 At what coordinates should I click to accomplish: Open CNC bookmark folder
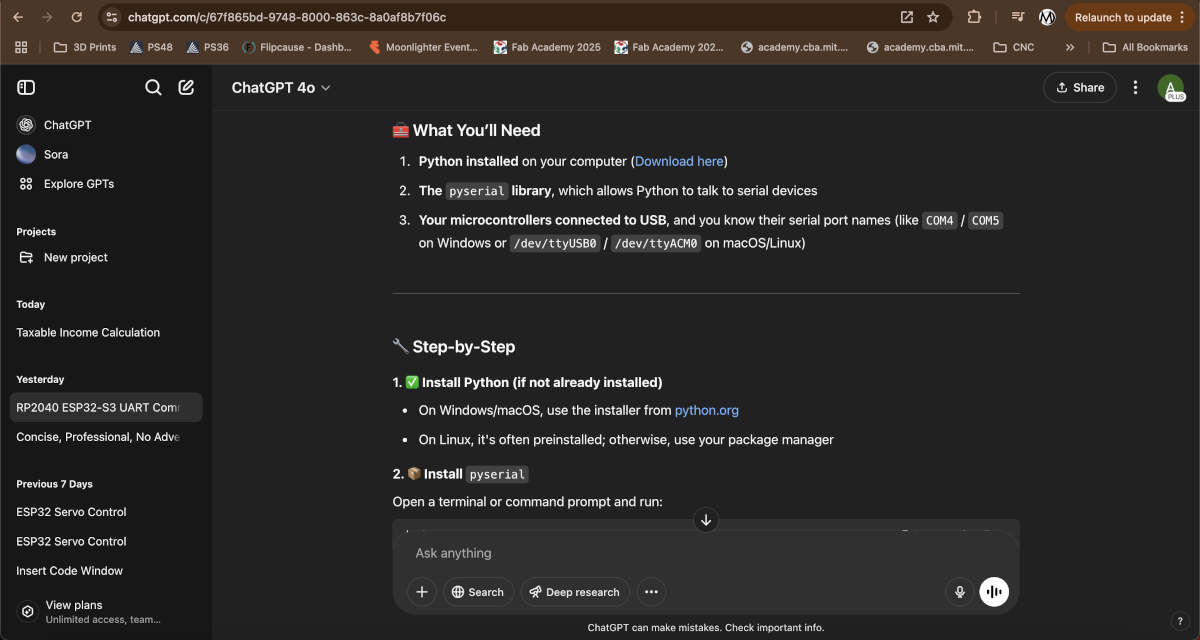[x=1014, y=47]
